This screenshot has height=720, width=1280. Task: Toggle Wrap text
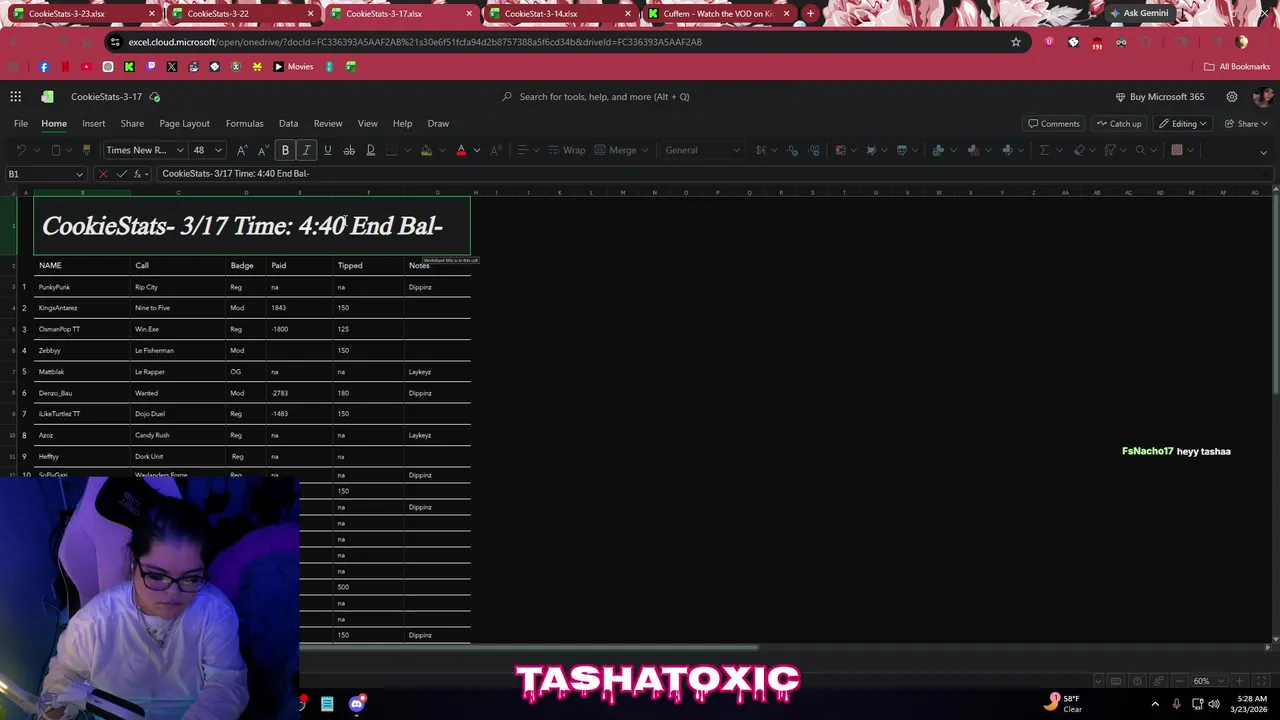click(x=567, y=150)
